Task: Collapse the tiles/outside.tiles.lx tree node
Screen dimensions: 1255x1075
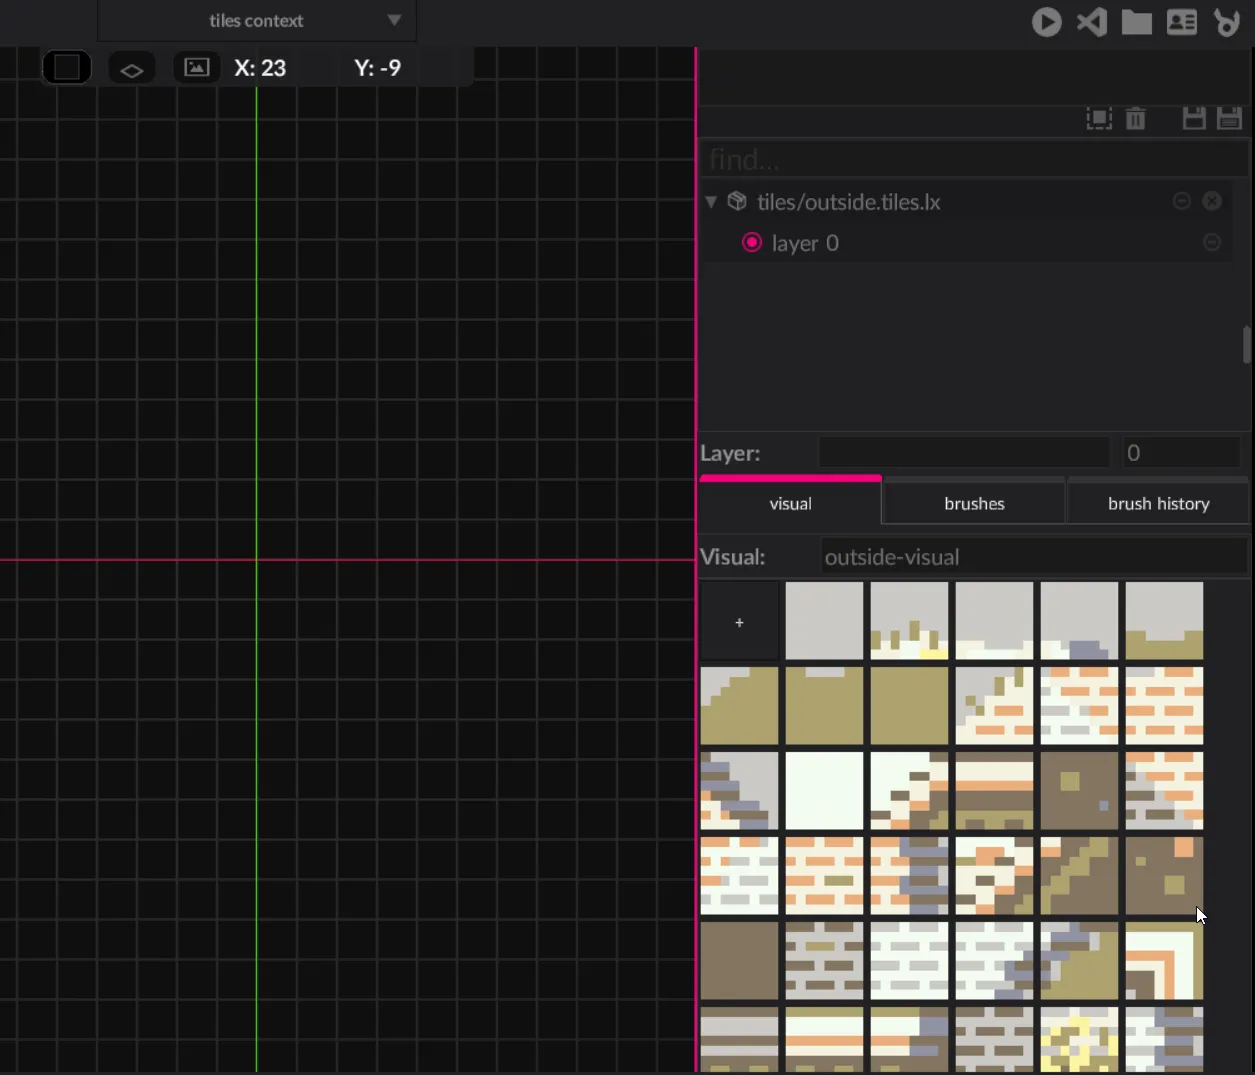Action: 711,202
